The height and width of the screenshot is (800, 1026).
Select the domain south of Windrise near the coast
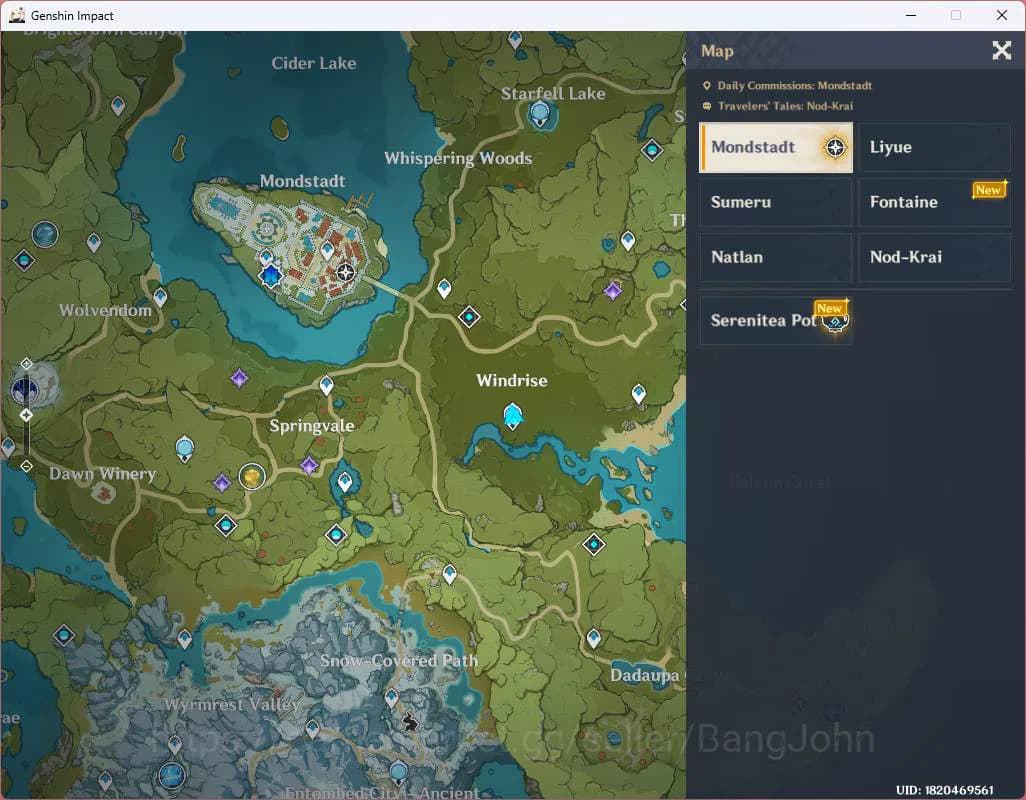click(594, 544)
